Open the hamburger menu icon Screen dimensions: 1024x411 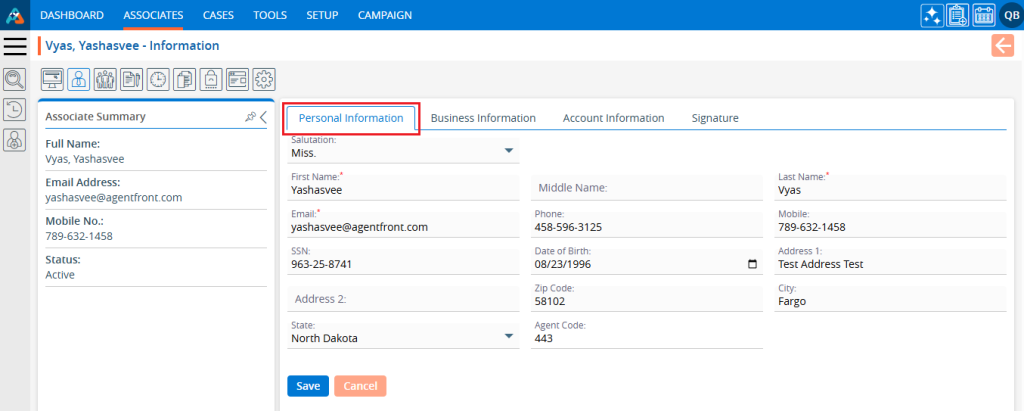point(15,46)
